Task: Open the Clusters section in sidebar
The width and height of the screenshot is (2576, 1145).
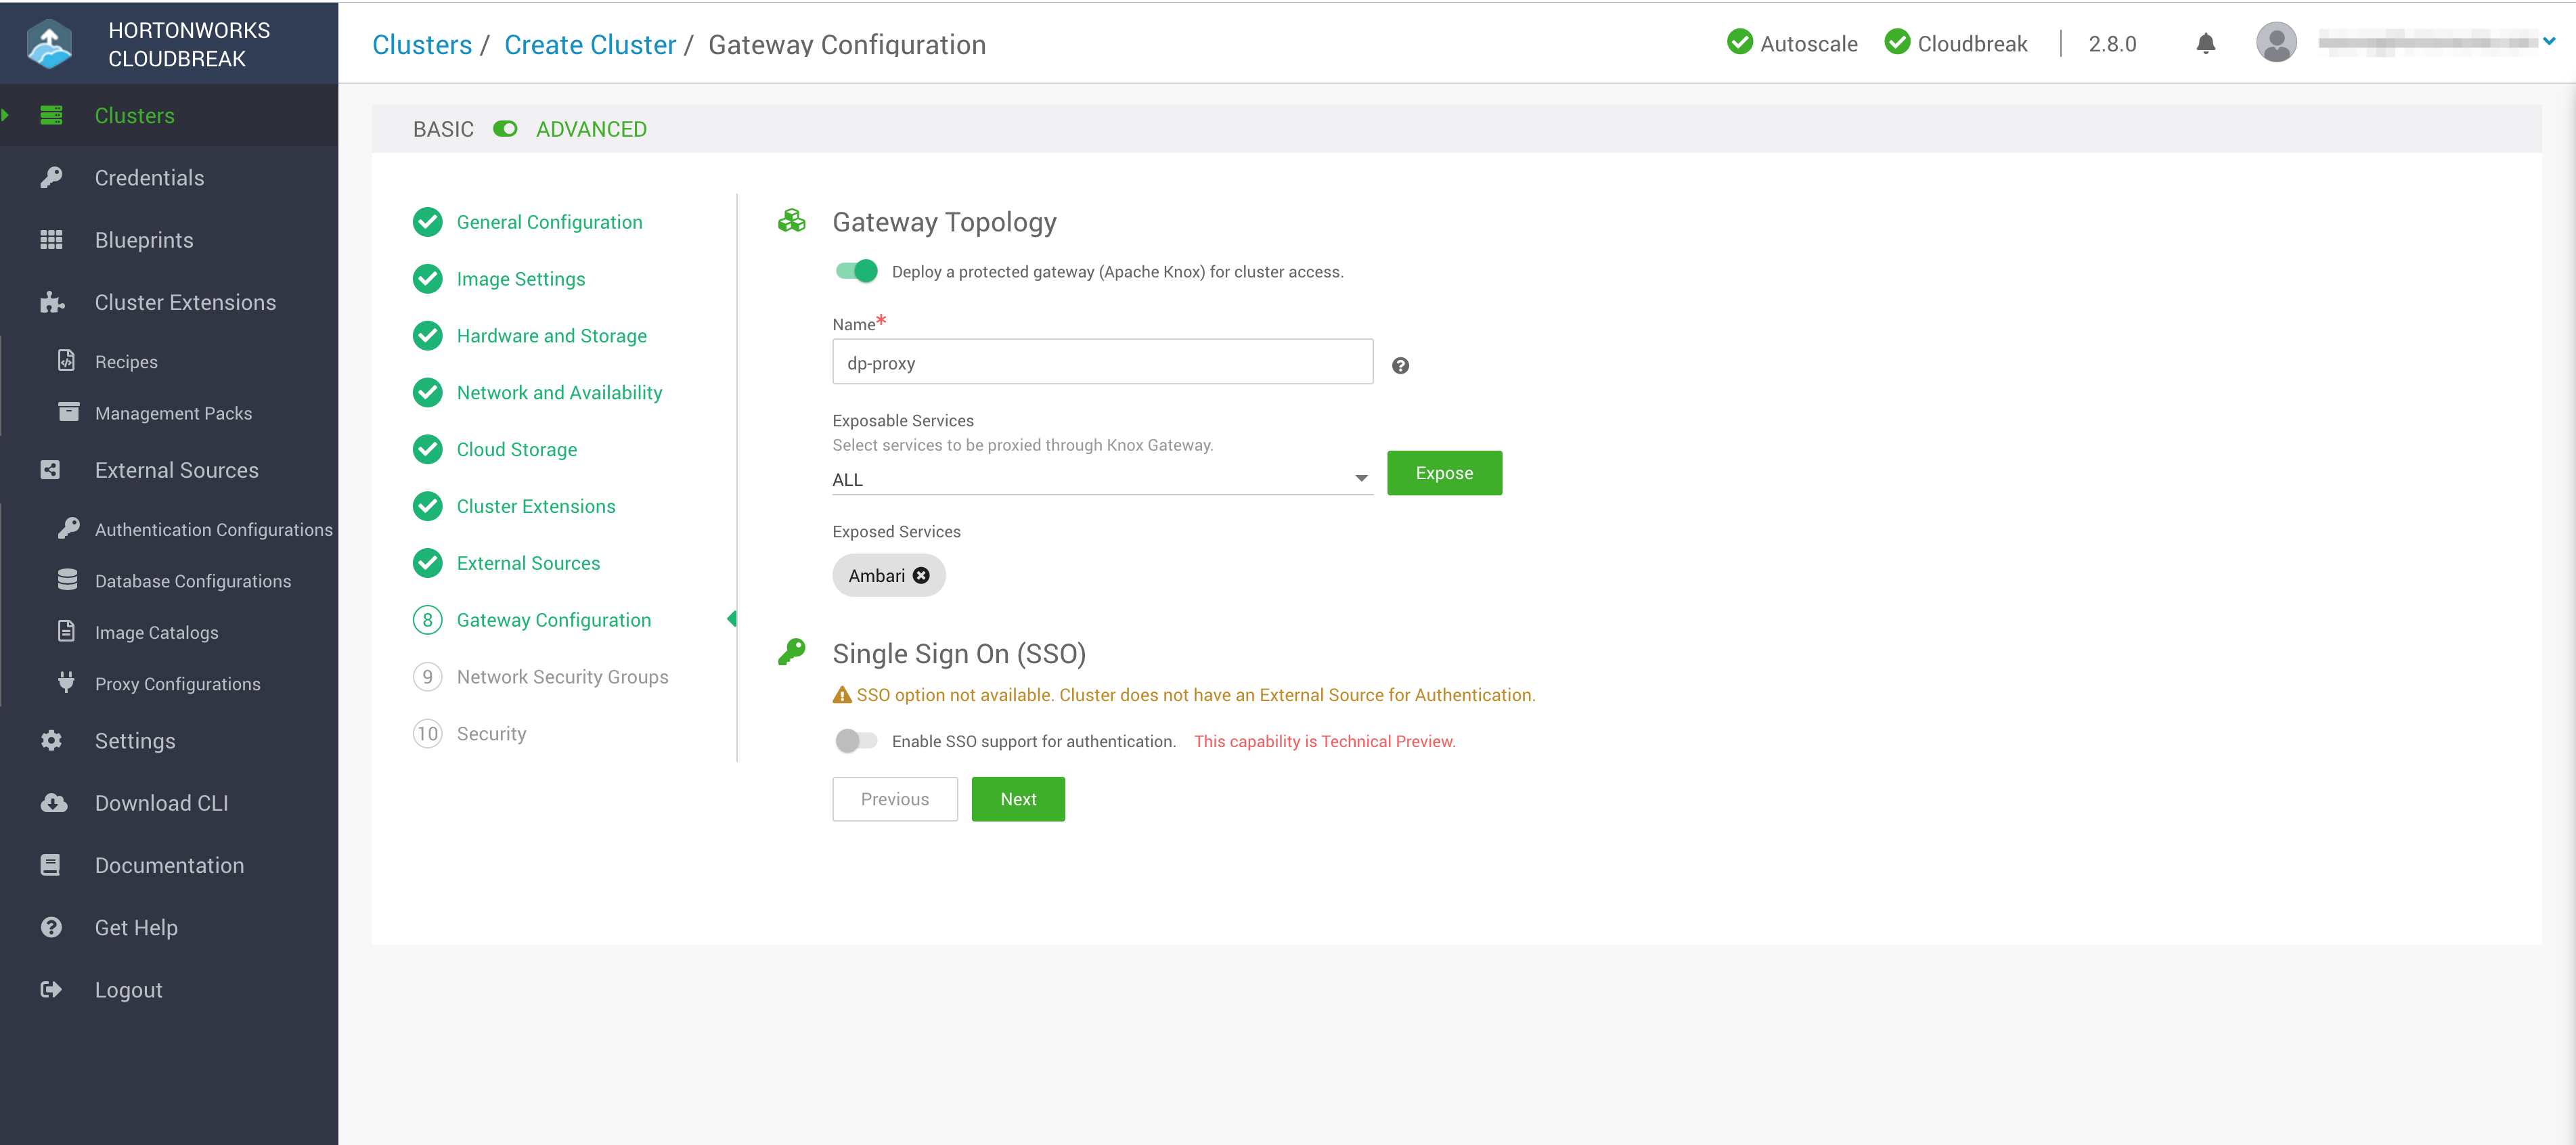Action: 135,115
